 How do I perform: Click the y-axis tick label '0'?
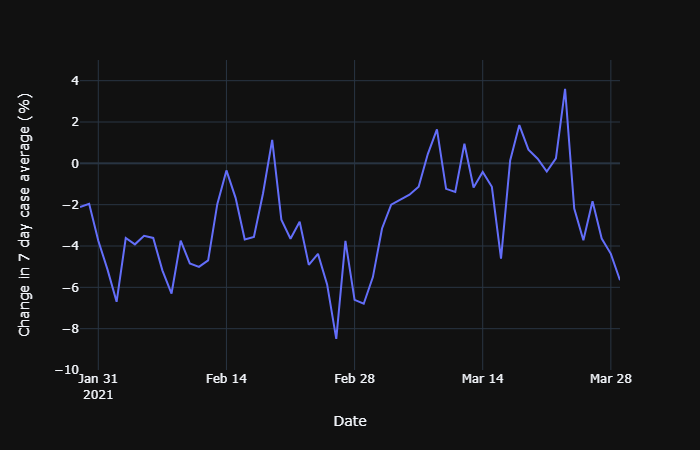point(75,163)
